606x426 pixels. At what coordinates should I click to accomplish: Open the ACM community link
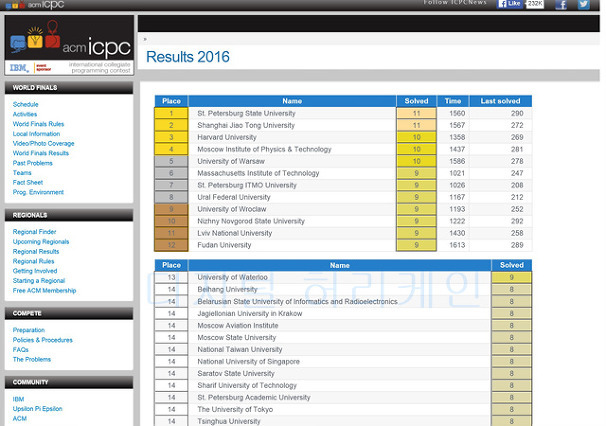coord(20,418)
